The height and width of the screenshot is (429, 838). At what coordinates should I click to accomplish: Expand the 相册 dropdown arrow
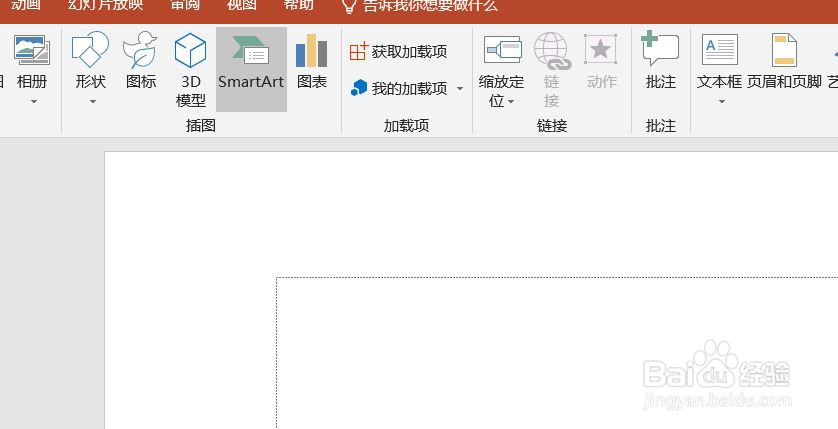click(34, 102)
